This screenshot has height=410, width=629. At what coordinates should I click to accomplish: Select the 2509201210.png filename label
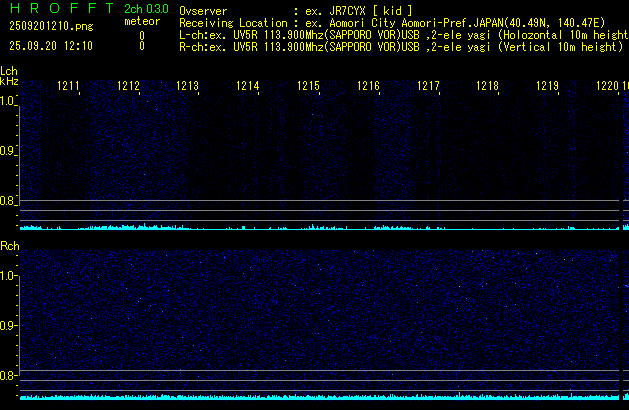(50, 26)
